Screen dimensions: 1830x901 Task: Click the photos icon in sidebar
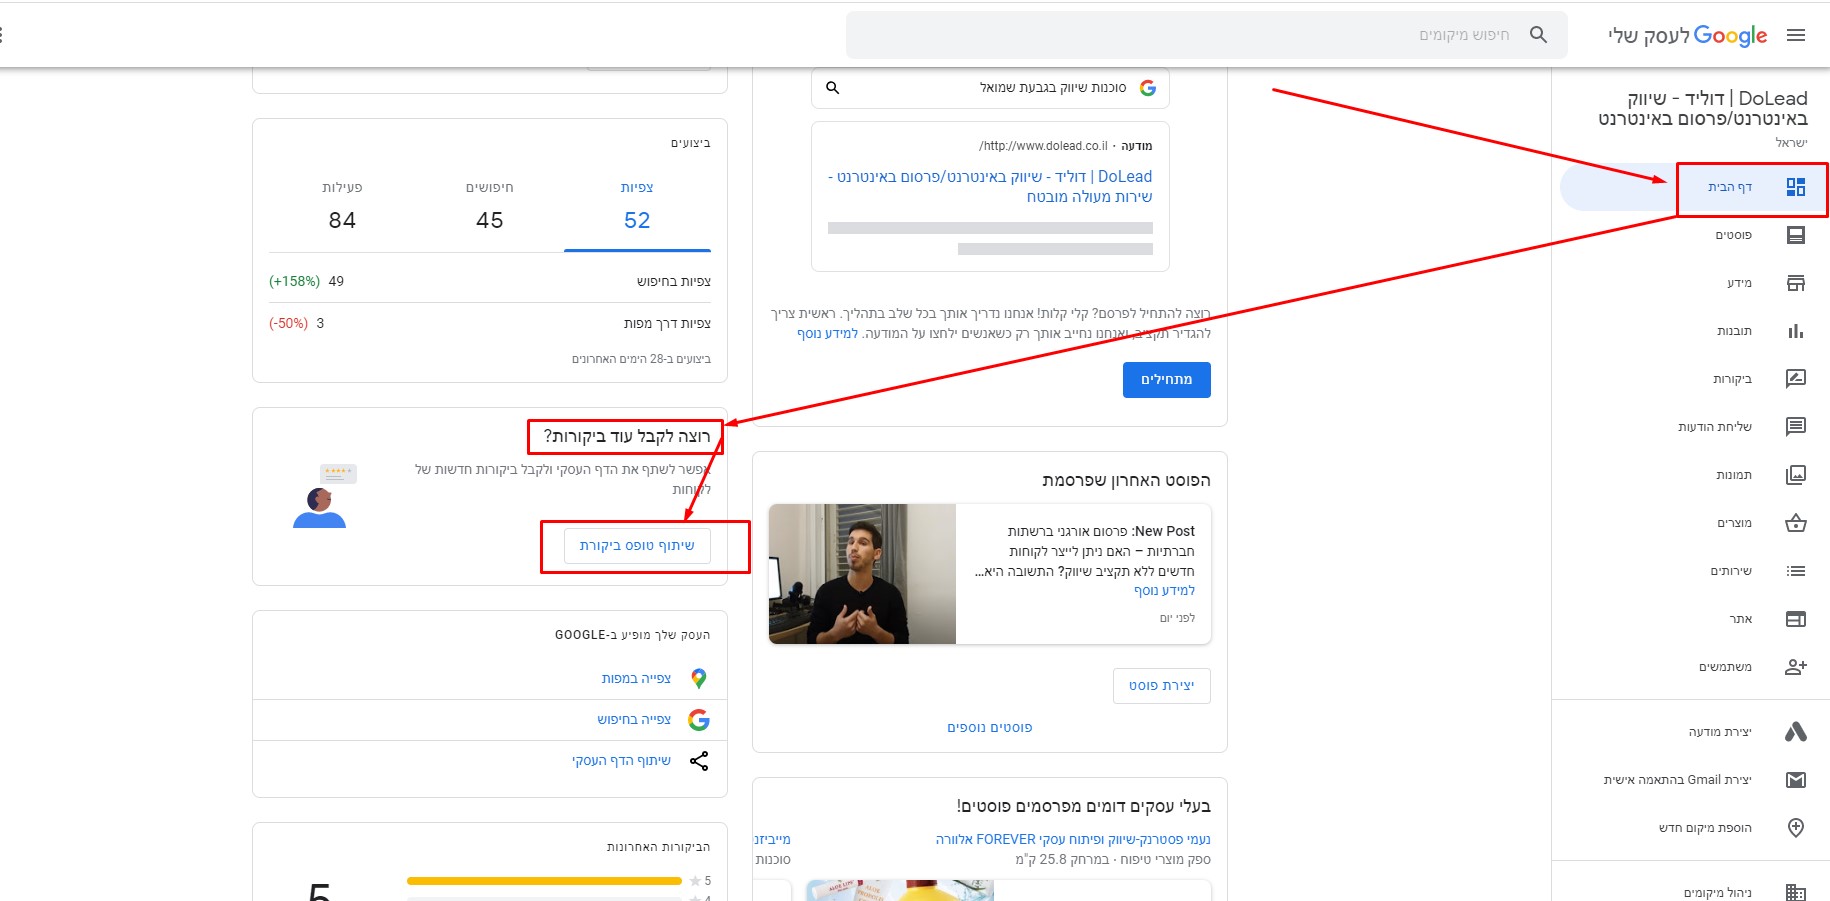tap(1796, 475)
